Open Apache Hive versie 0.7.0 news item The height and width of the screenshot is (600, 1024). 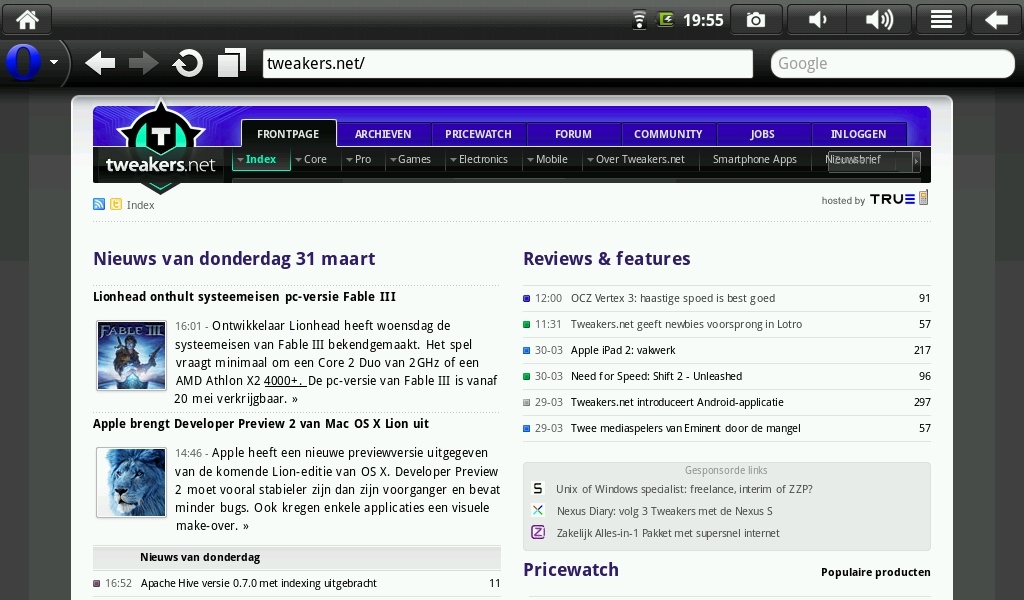click(259, 583)
